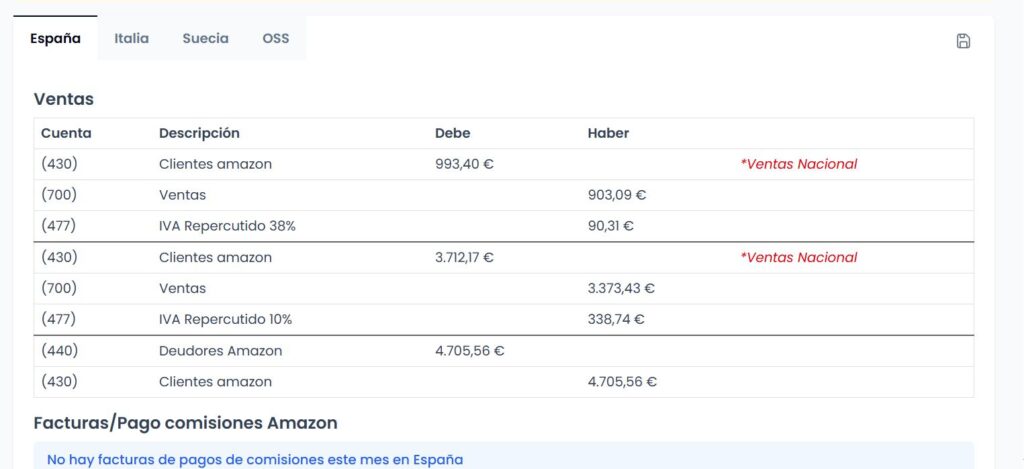Click the Ventas section heading
Screen dimensions: 1024x469
tap(64, 99)
